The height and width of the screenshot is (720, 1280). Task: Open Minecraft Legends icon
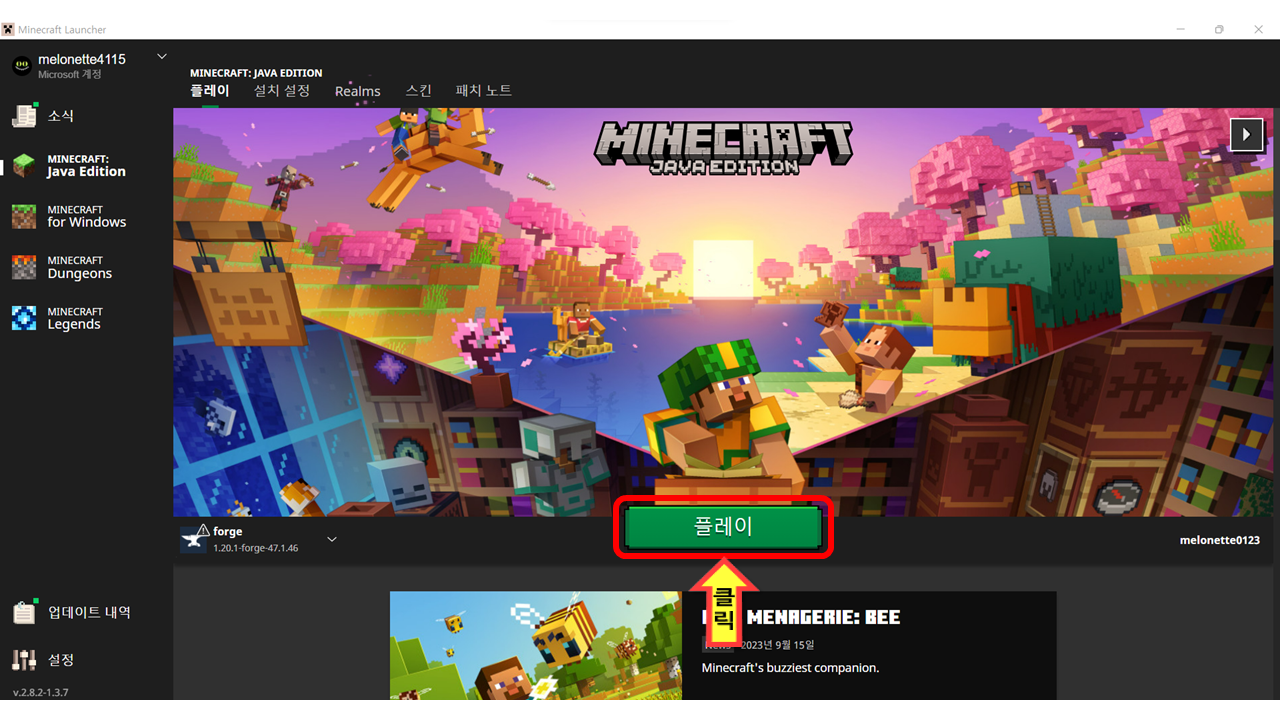24,318
